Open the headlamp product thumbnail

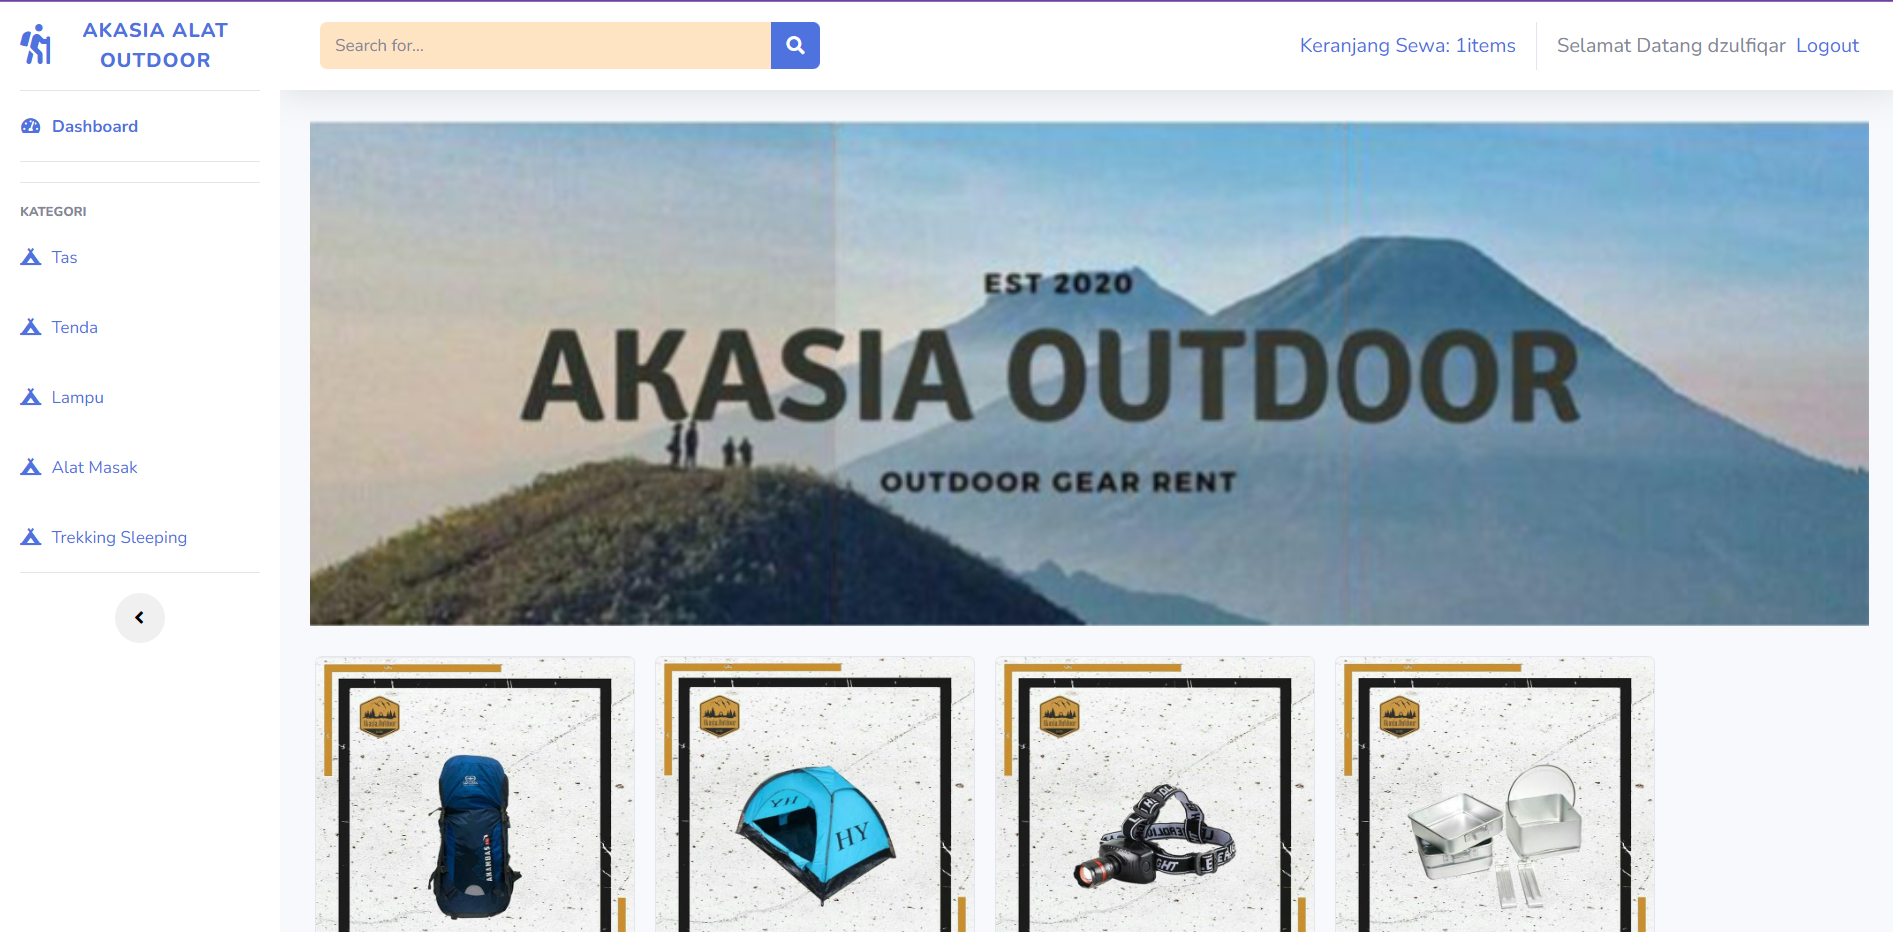coord(1155,794)
